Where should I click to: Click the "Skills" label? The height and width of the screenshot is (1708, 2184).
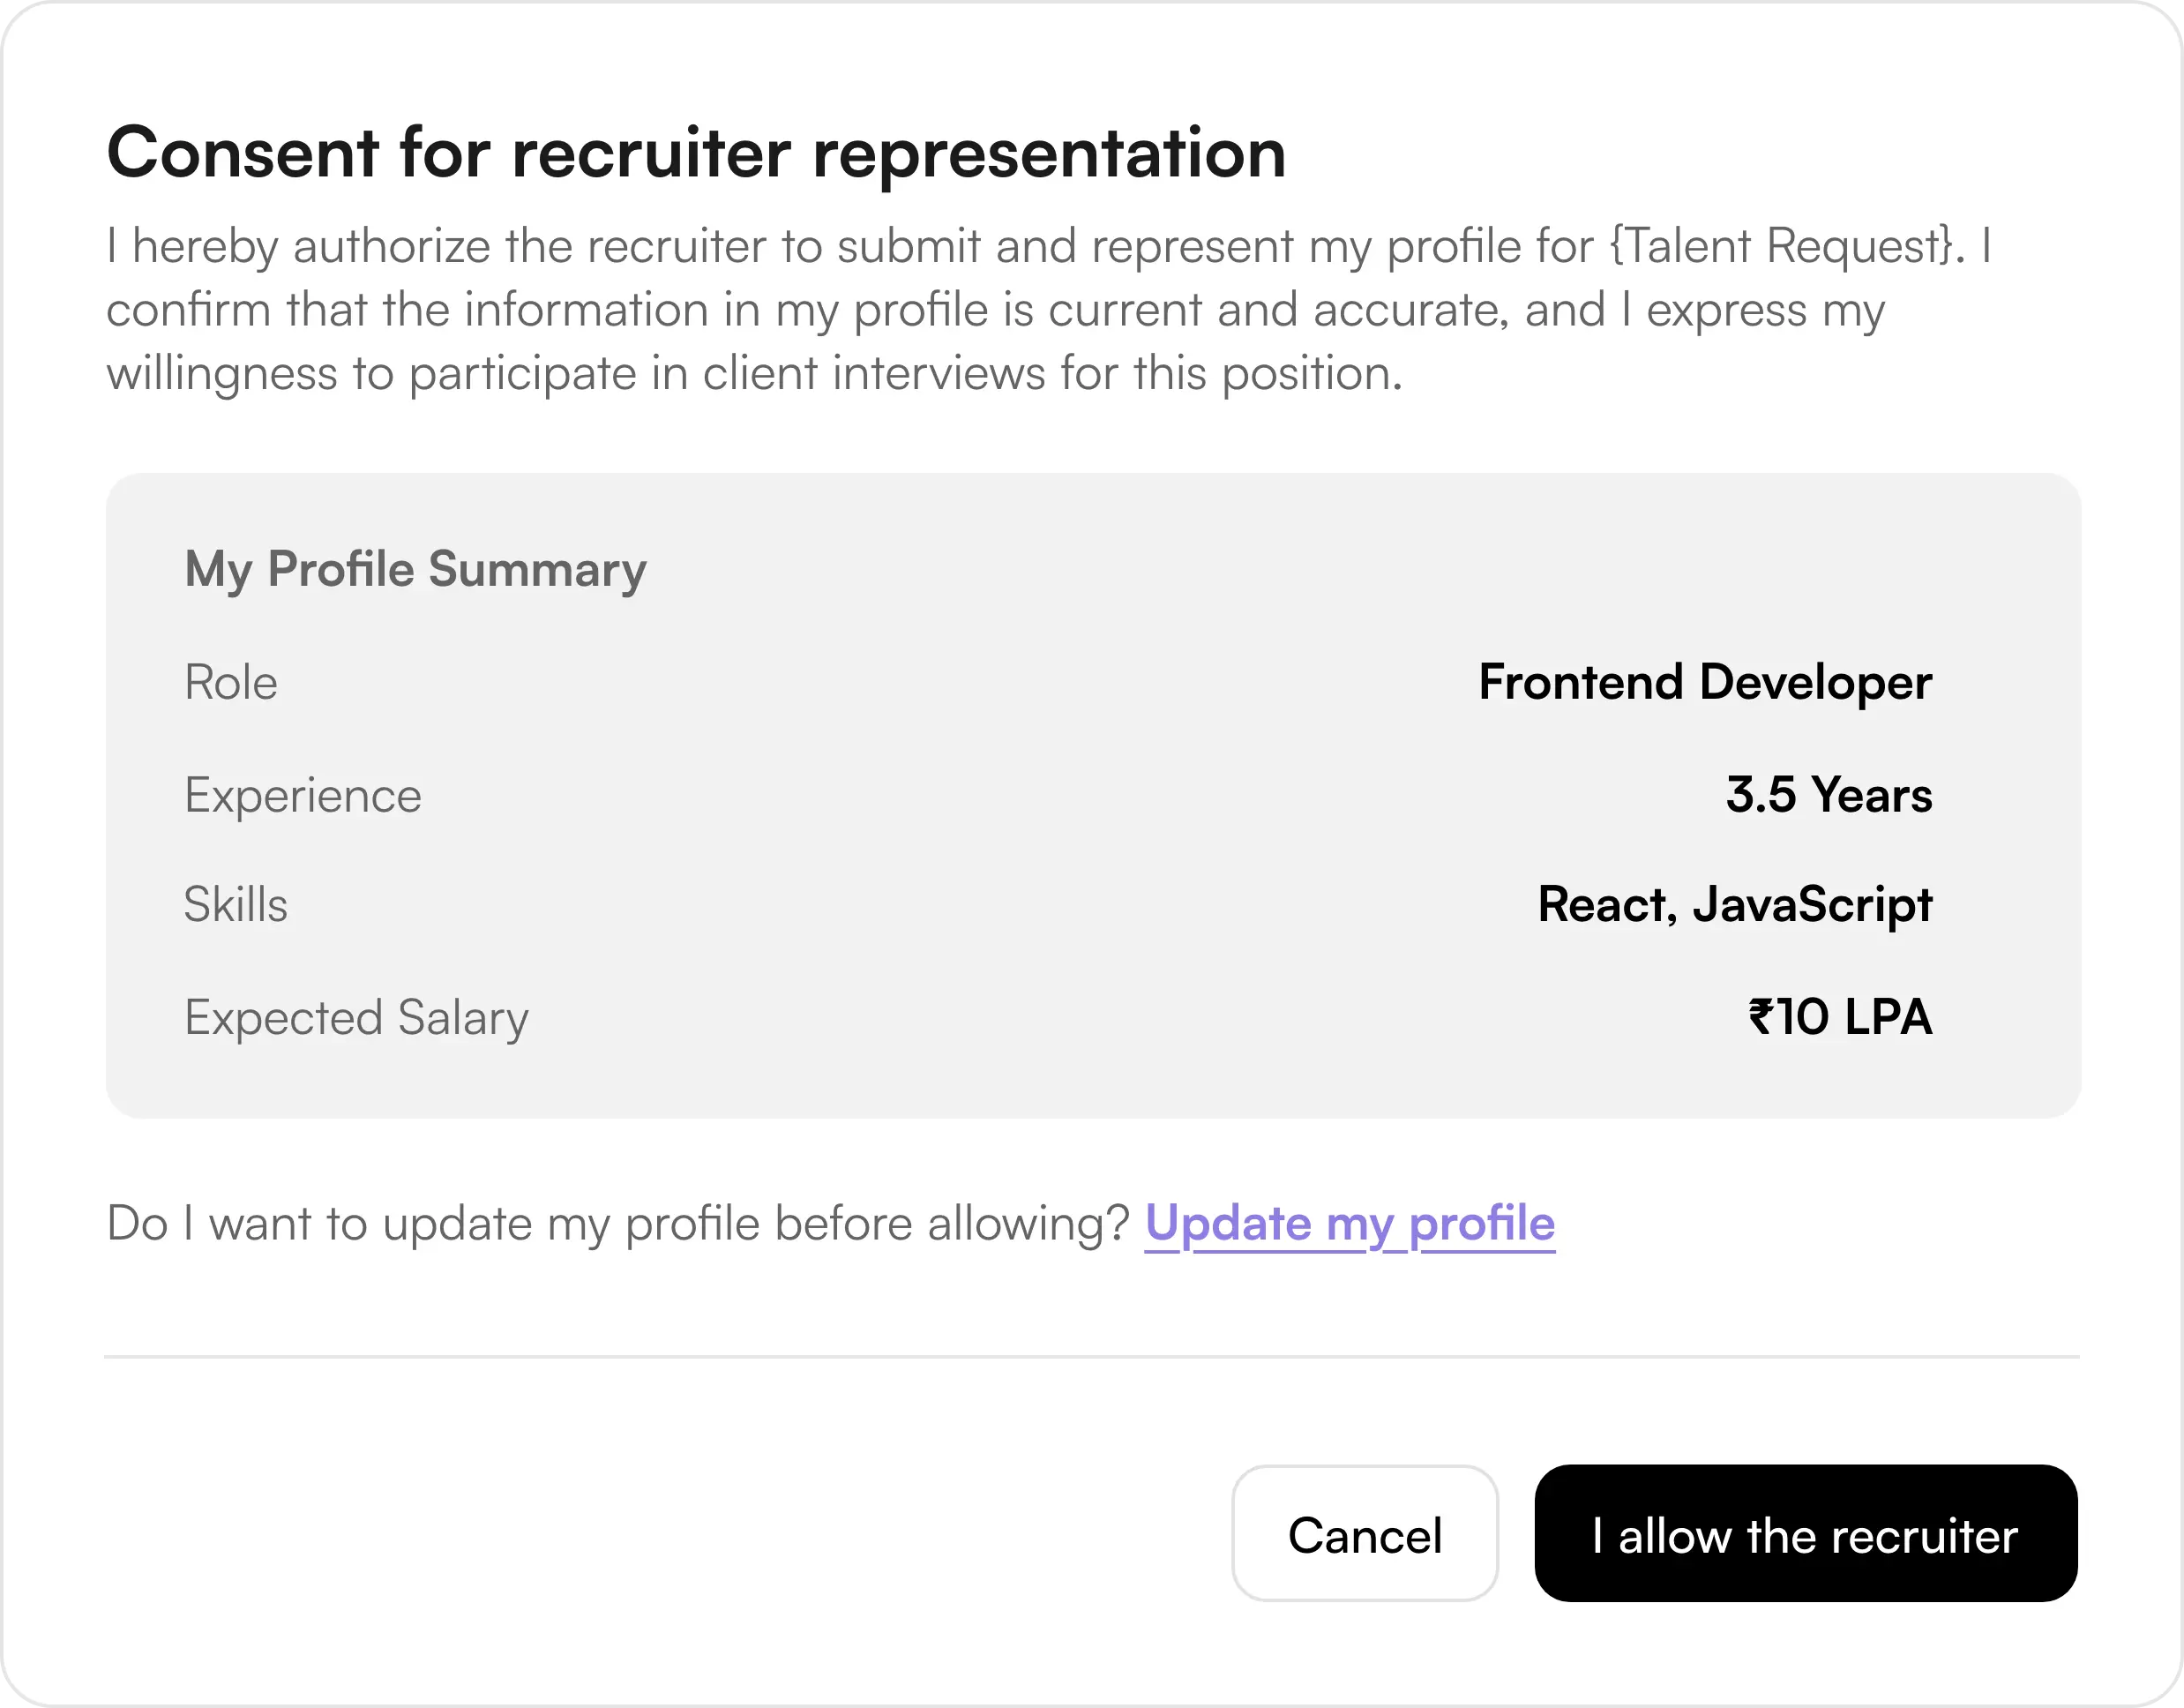236,905
